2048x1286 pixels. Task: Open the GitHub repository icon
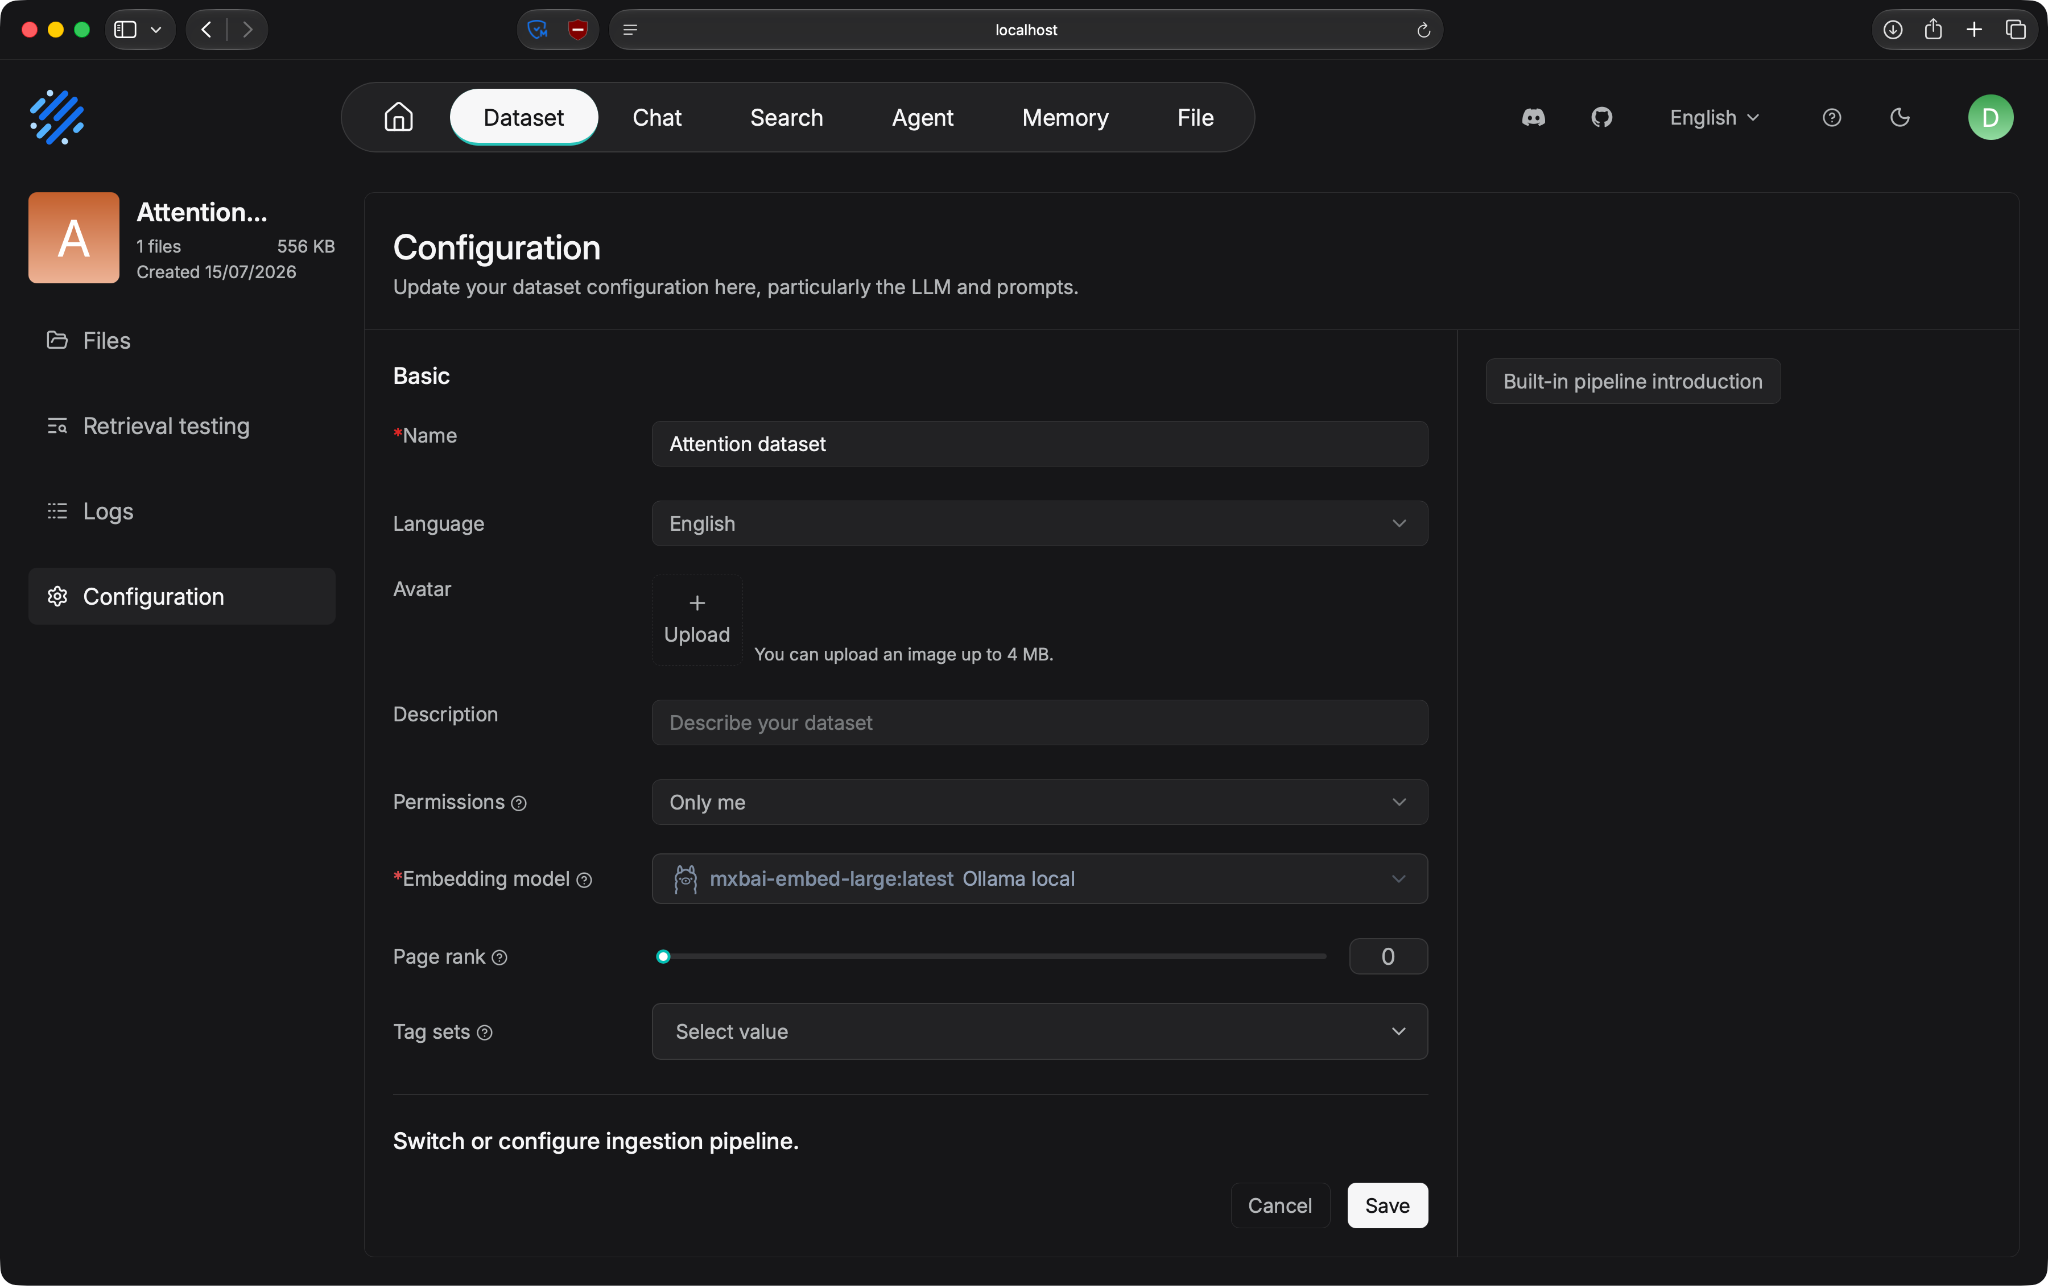[1602, 117]
